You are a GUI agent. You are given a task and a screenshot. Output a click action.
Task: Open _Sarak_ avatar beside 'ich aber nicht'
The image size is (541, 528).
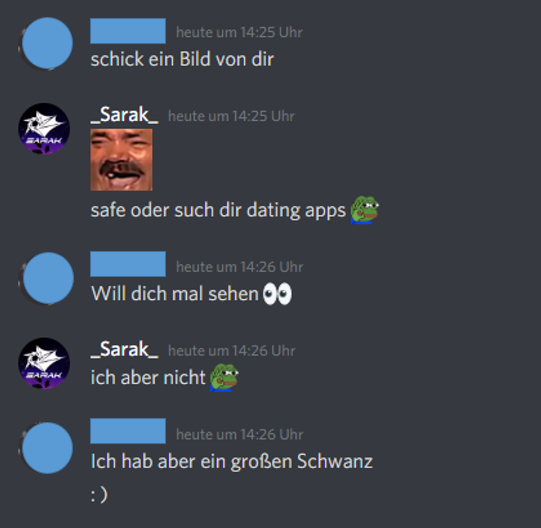coord(44,363)
